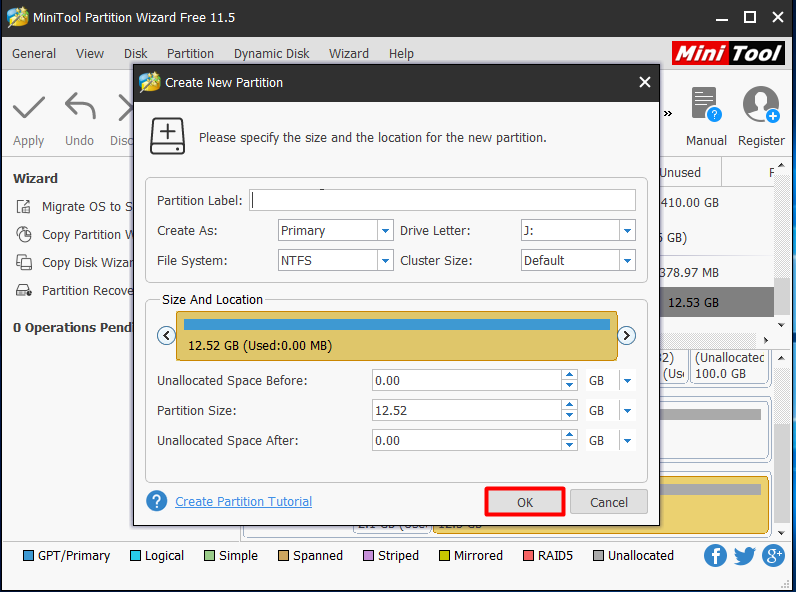The image size is (796, 592).
Task: Decrease Partition Size with down arrow
Action: pos(570,416)
